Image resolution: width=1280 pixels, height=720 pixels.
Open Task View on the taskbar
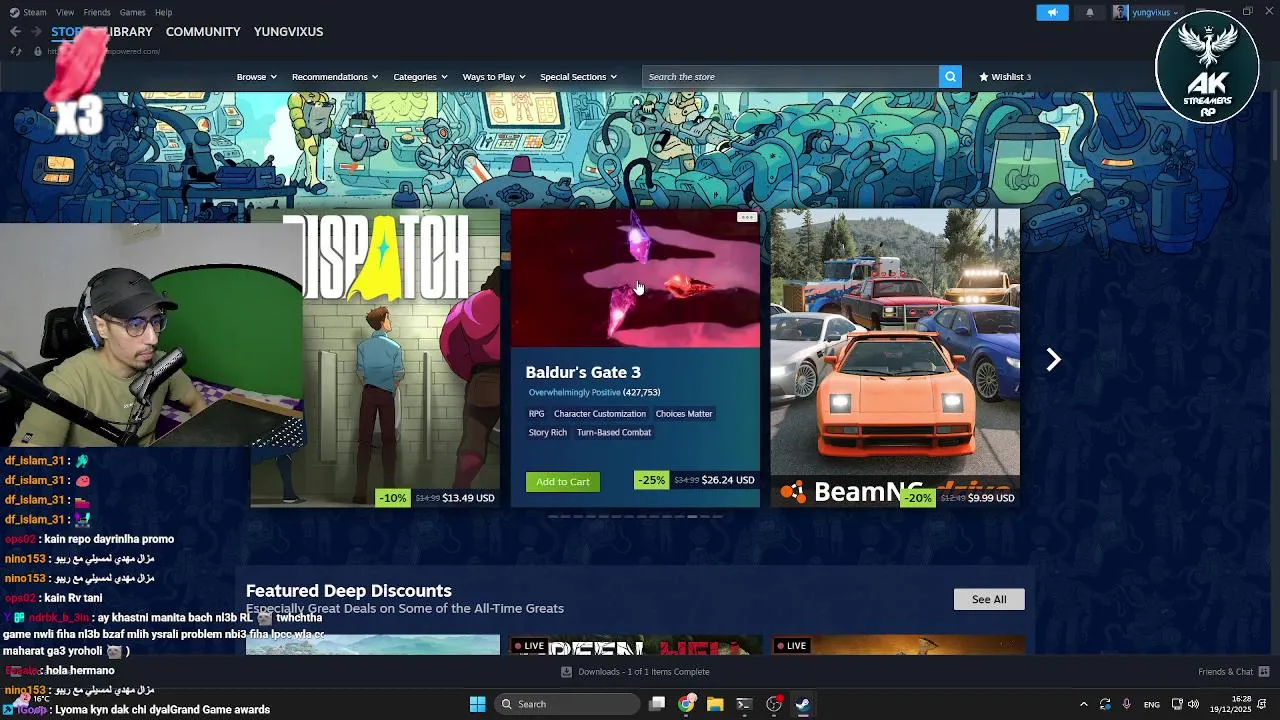pos(657,704)
